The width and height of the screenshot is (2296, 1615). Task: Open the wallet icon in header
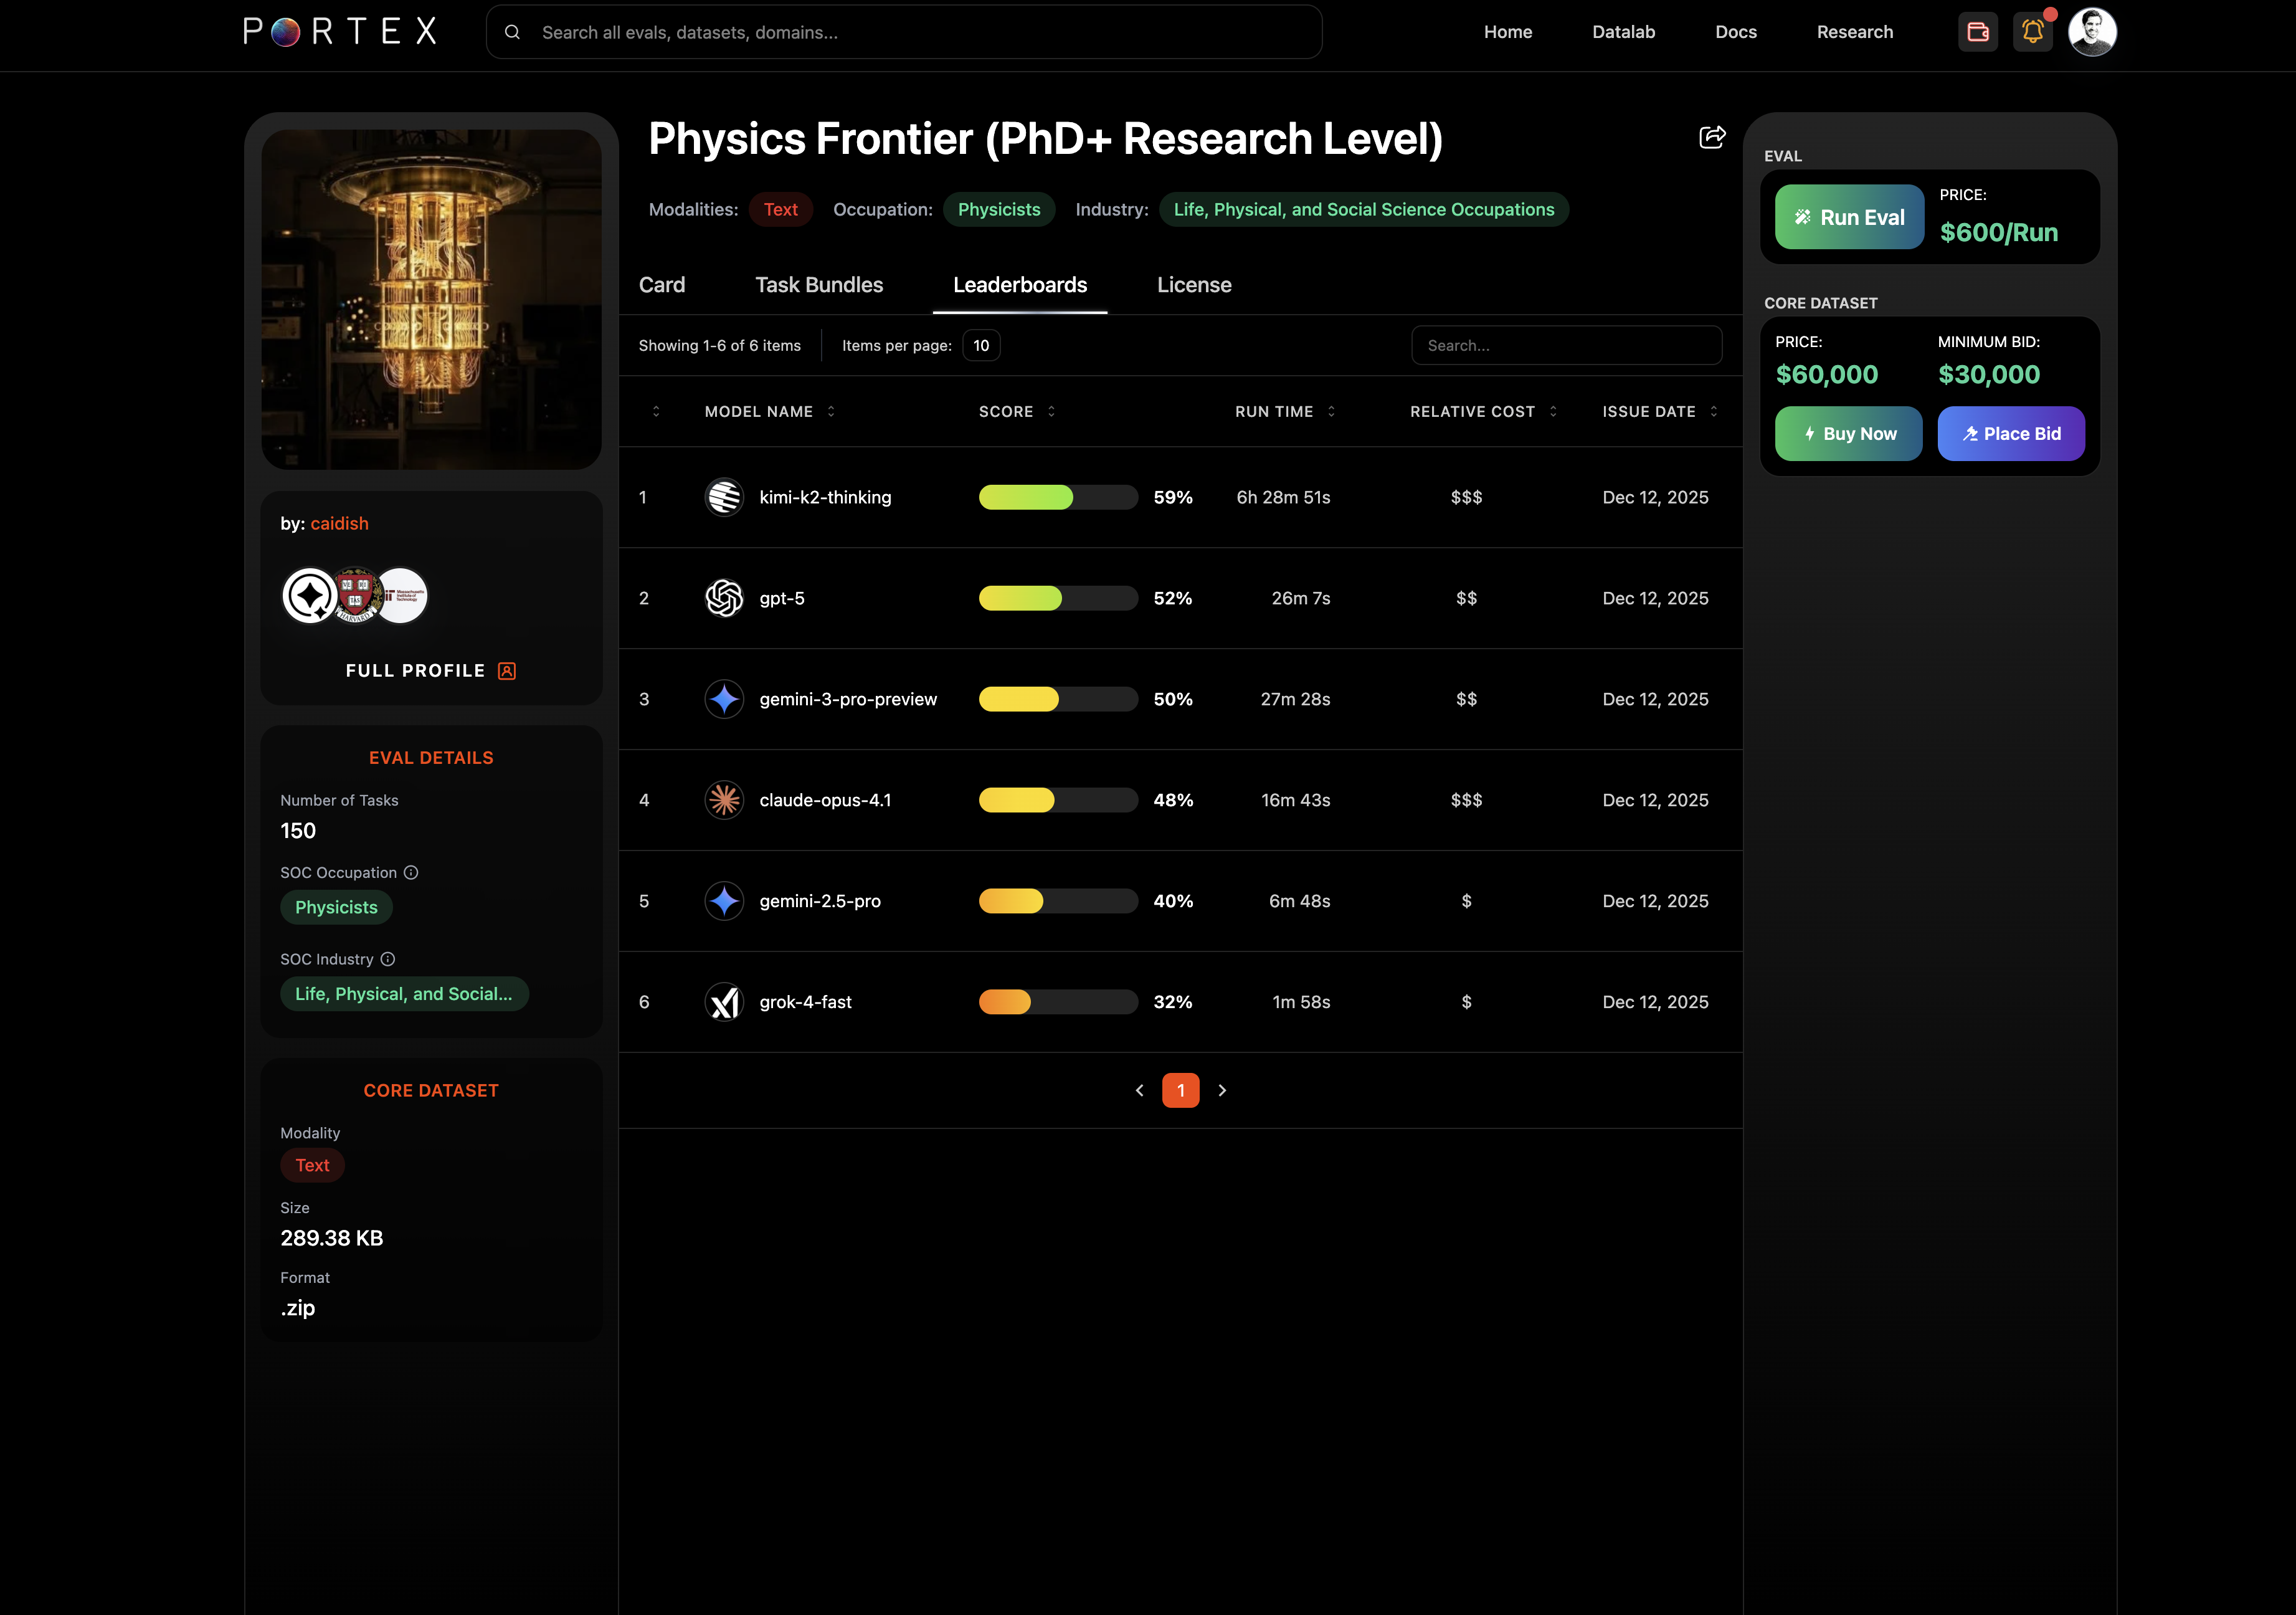click(x=1977, y=32)
